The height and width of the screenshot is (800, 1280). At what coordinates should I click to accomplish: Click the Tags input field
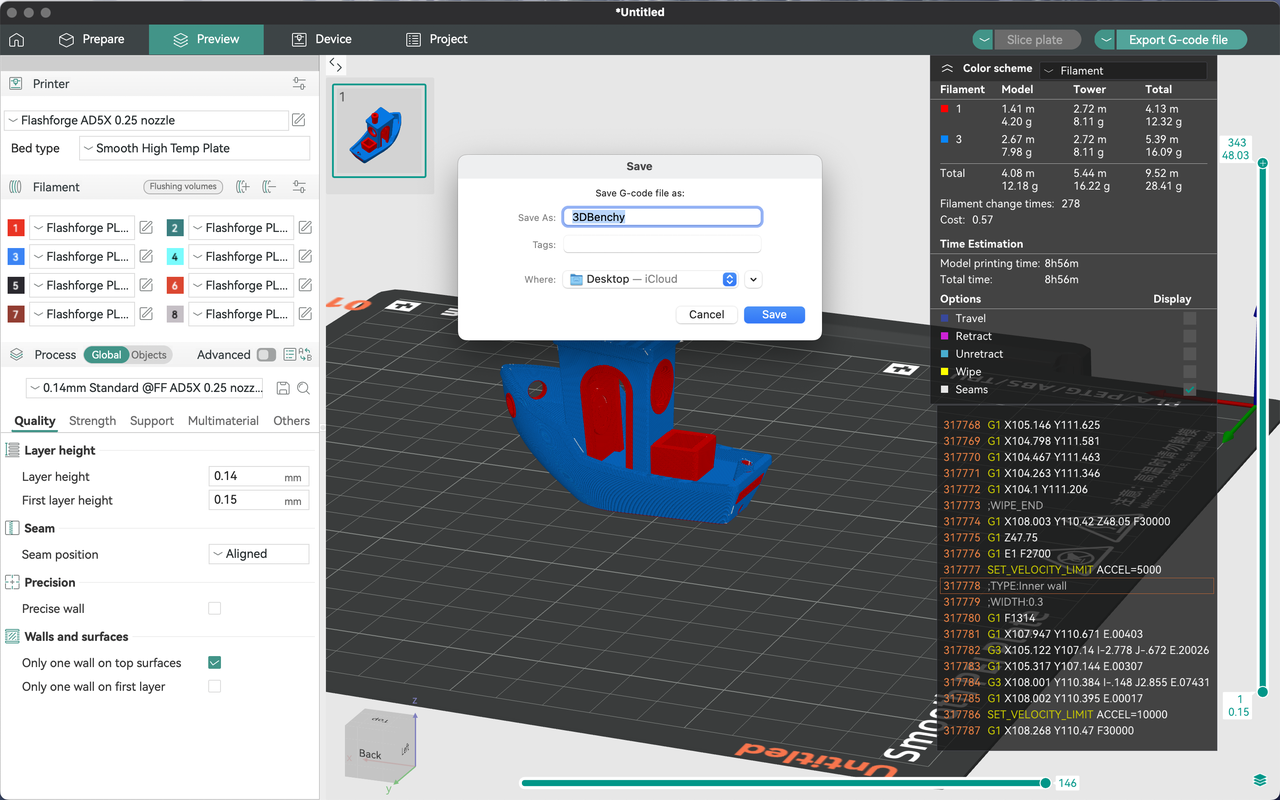click(x=662, y=245)
